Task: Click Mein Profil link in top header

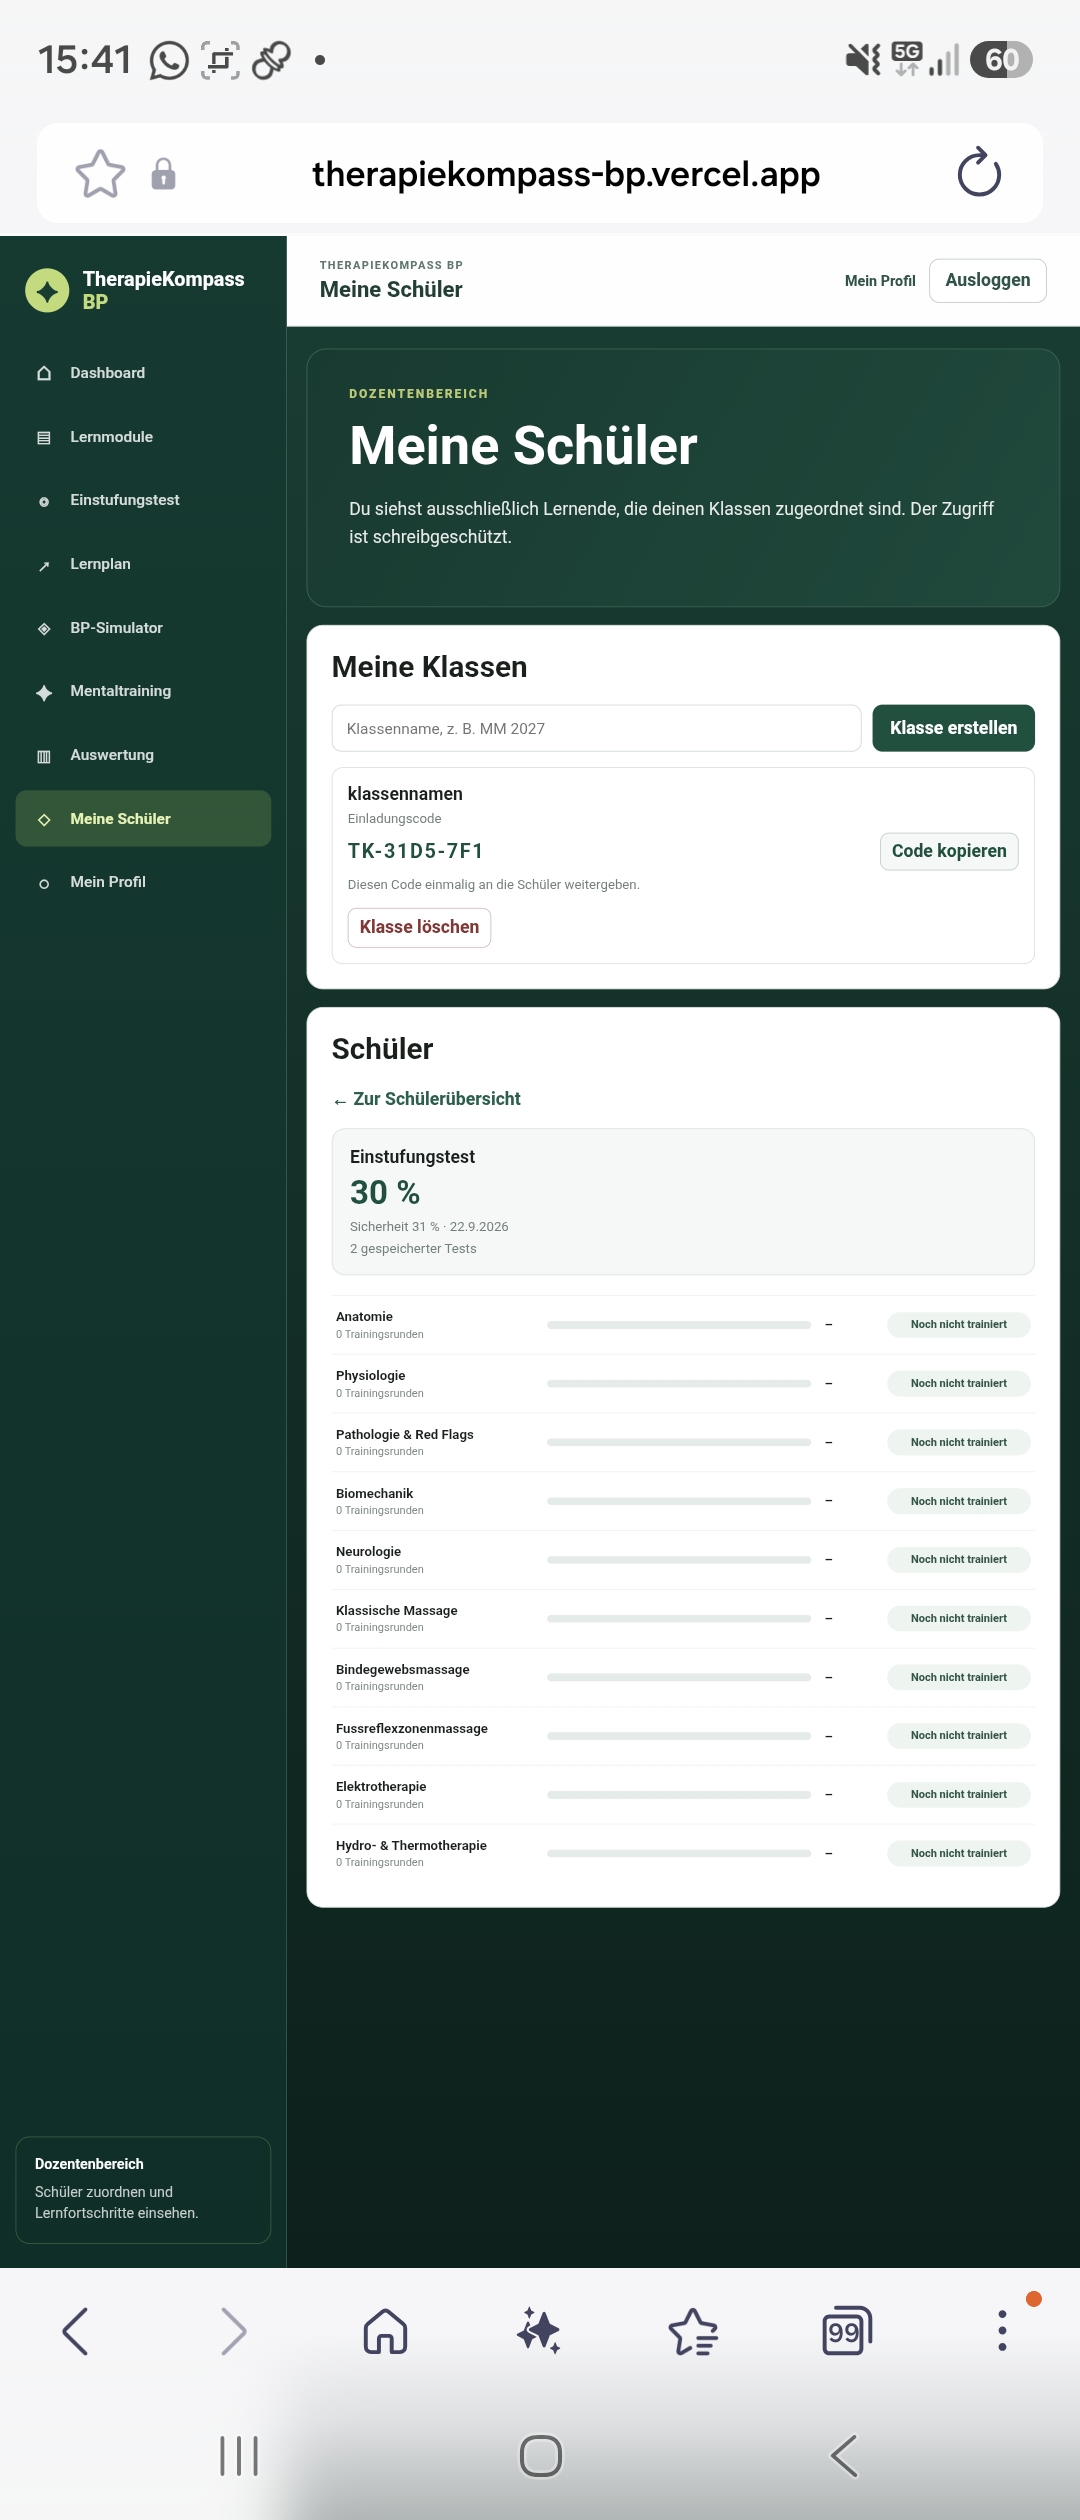Action: 880,281
